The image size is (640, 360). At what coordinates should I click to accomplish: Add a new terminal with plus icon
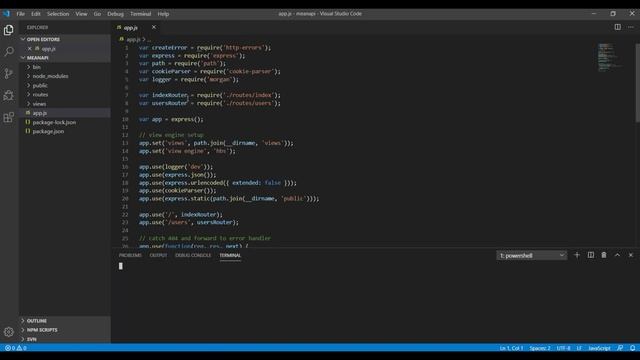[x=577, y=255]
